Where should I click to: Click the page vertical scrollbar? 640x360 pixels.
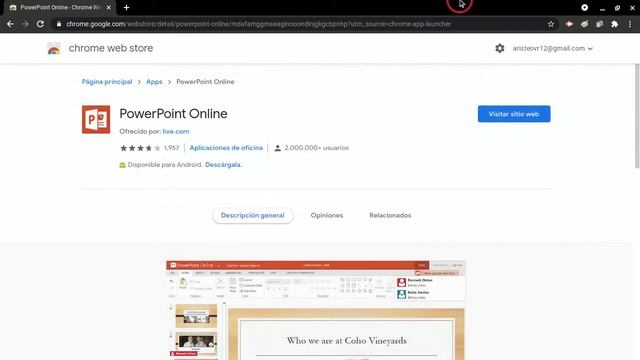tap(637, 116)
